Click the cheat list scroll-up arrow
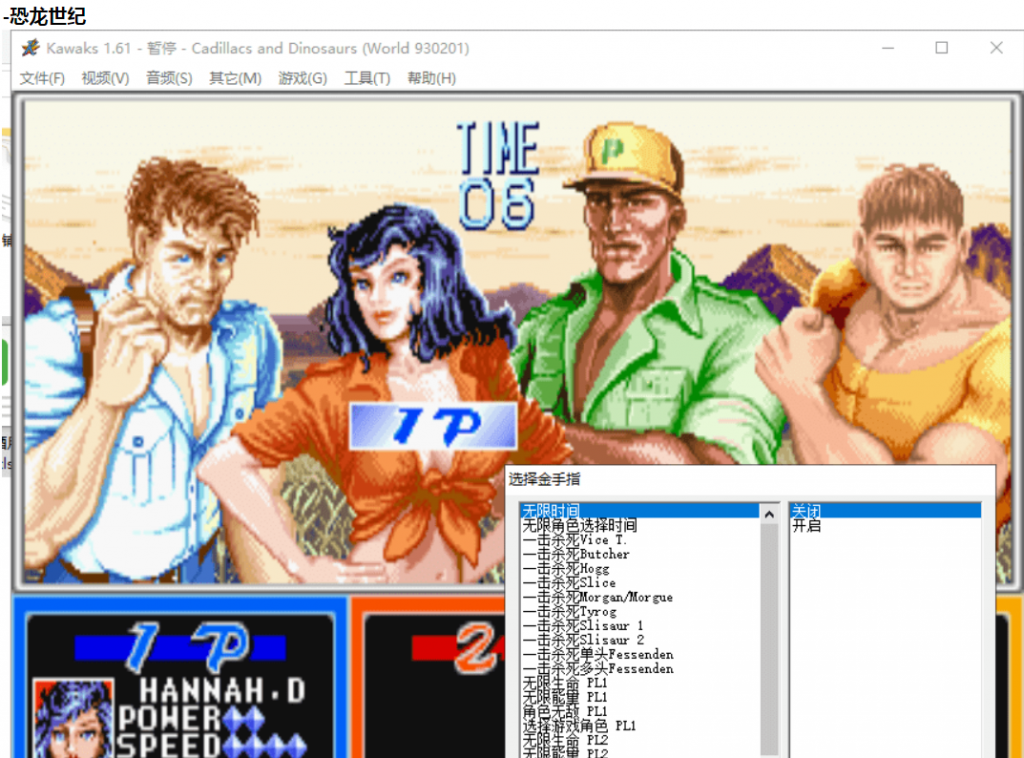 (x=769, y=514)
